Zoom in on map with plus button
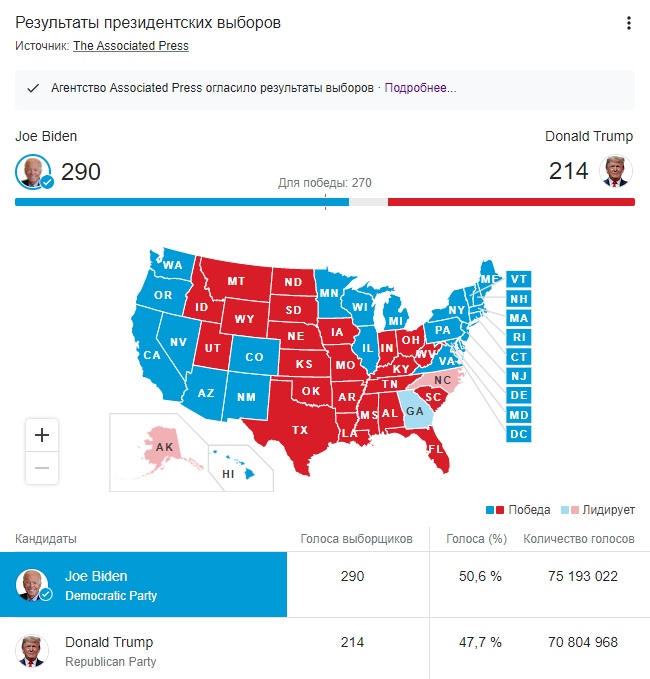 click(42, 435)
